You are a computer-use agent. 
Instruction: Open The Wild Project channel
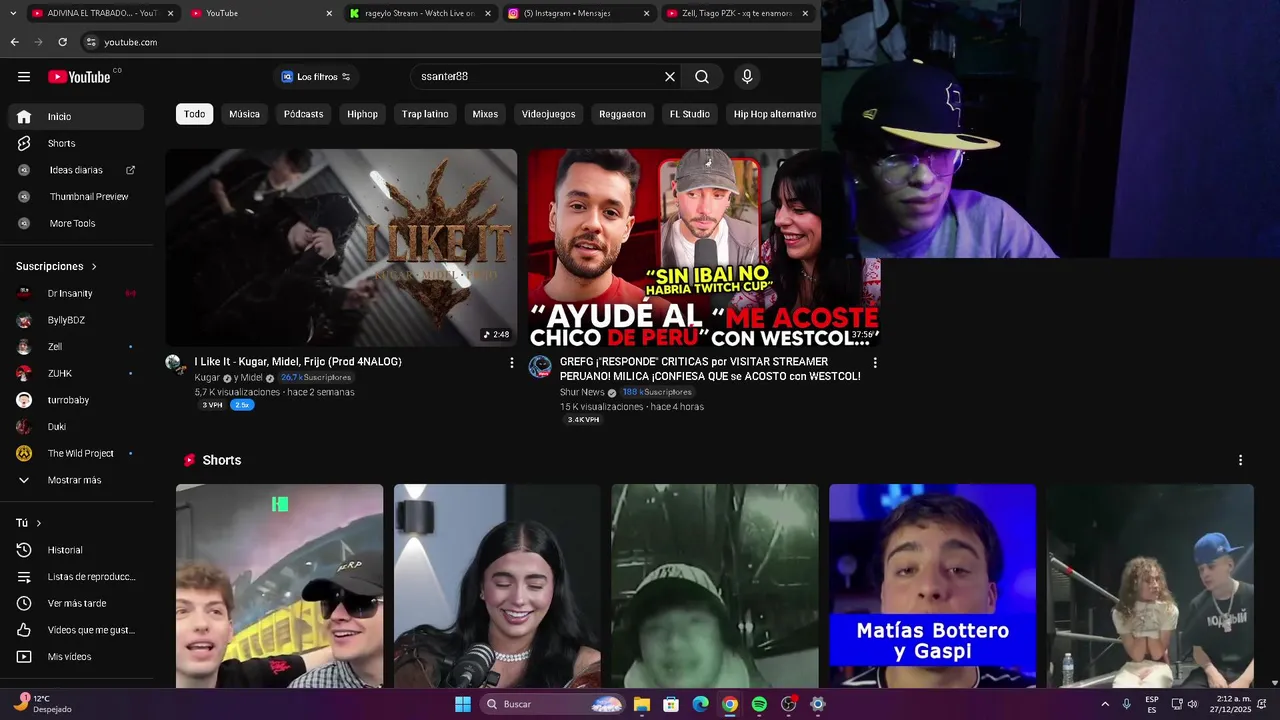coord(76,453)
